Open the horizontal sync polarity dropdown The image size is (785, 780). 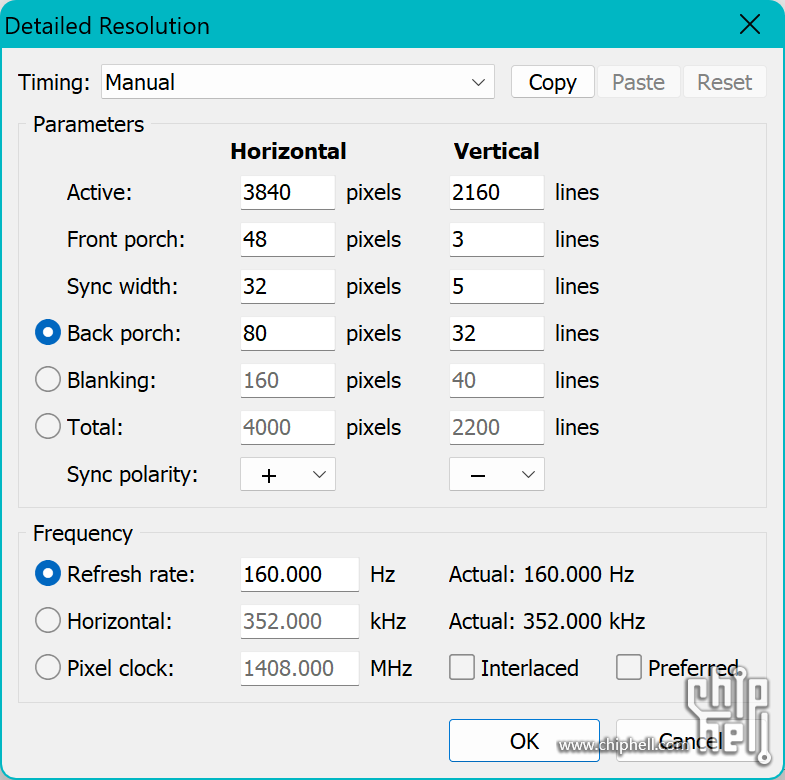click(288, 475)
